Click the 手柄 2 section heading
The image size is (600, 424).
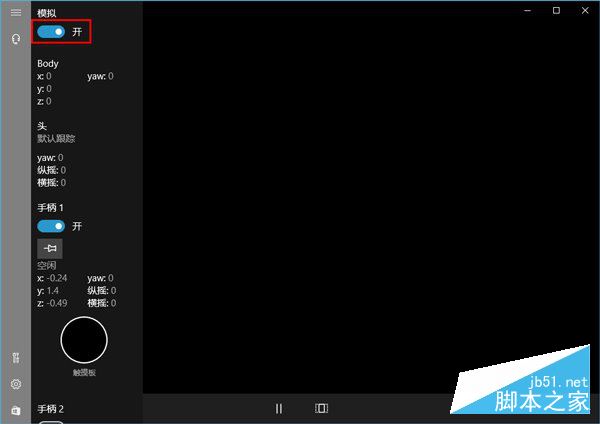[x=50, y=409]
